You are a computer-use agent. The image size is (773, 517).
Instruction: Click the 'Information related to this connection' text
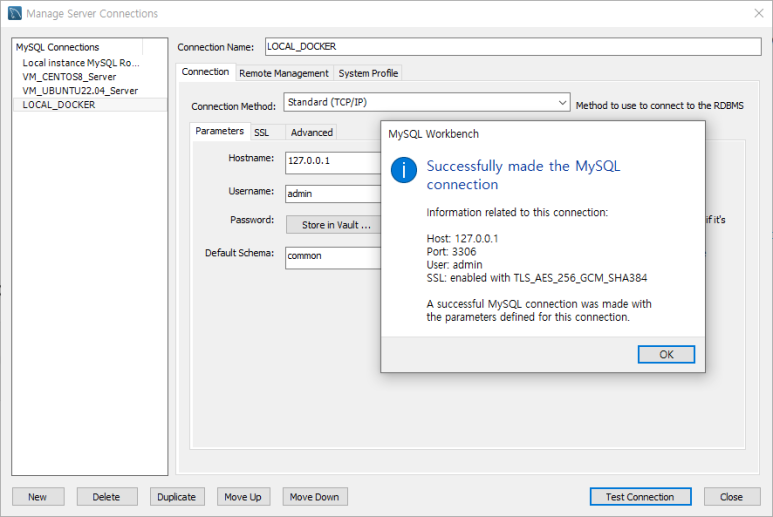(517, 212)
